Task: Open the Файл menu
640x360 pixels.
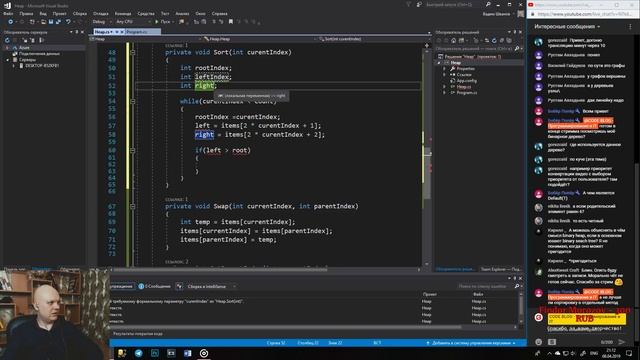Action: (8, 13)
